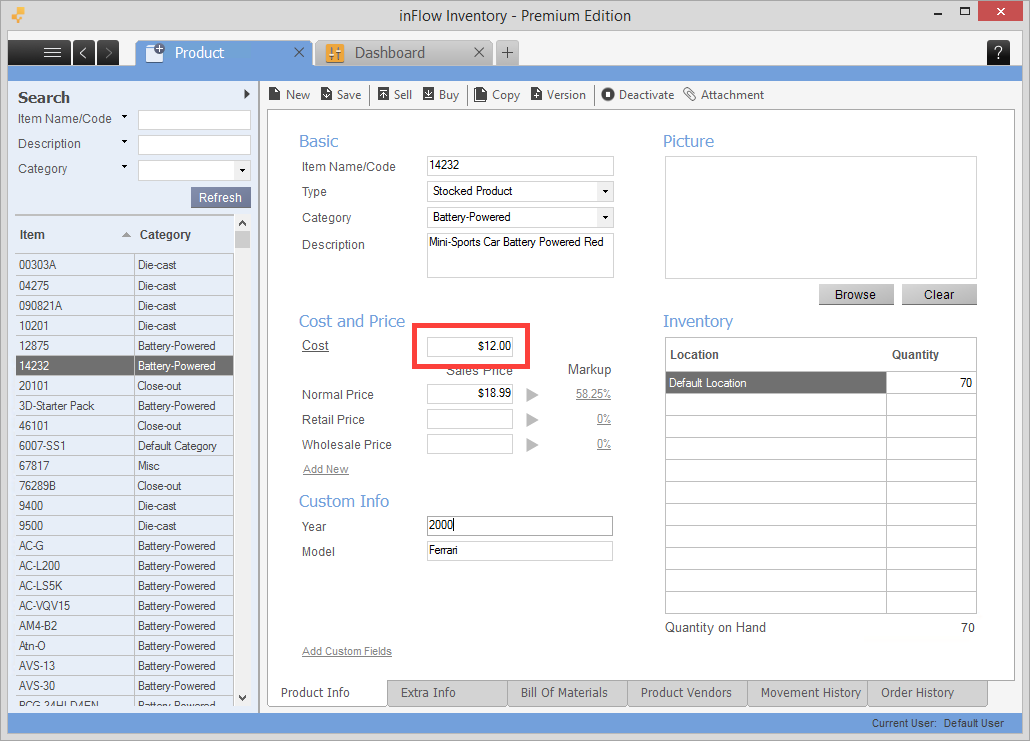Image resolution: width=1030 pixels, height=741 pixels.
Task: Select Default Location inventory row
Action: click(x=776, y=383)
